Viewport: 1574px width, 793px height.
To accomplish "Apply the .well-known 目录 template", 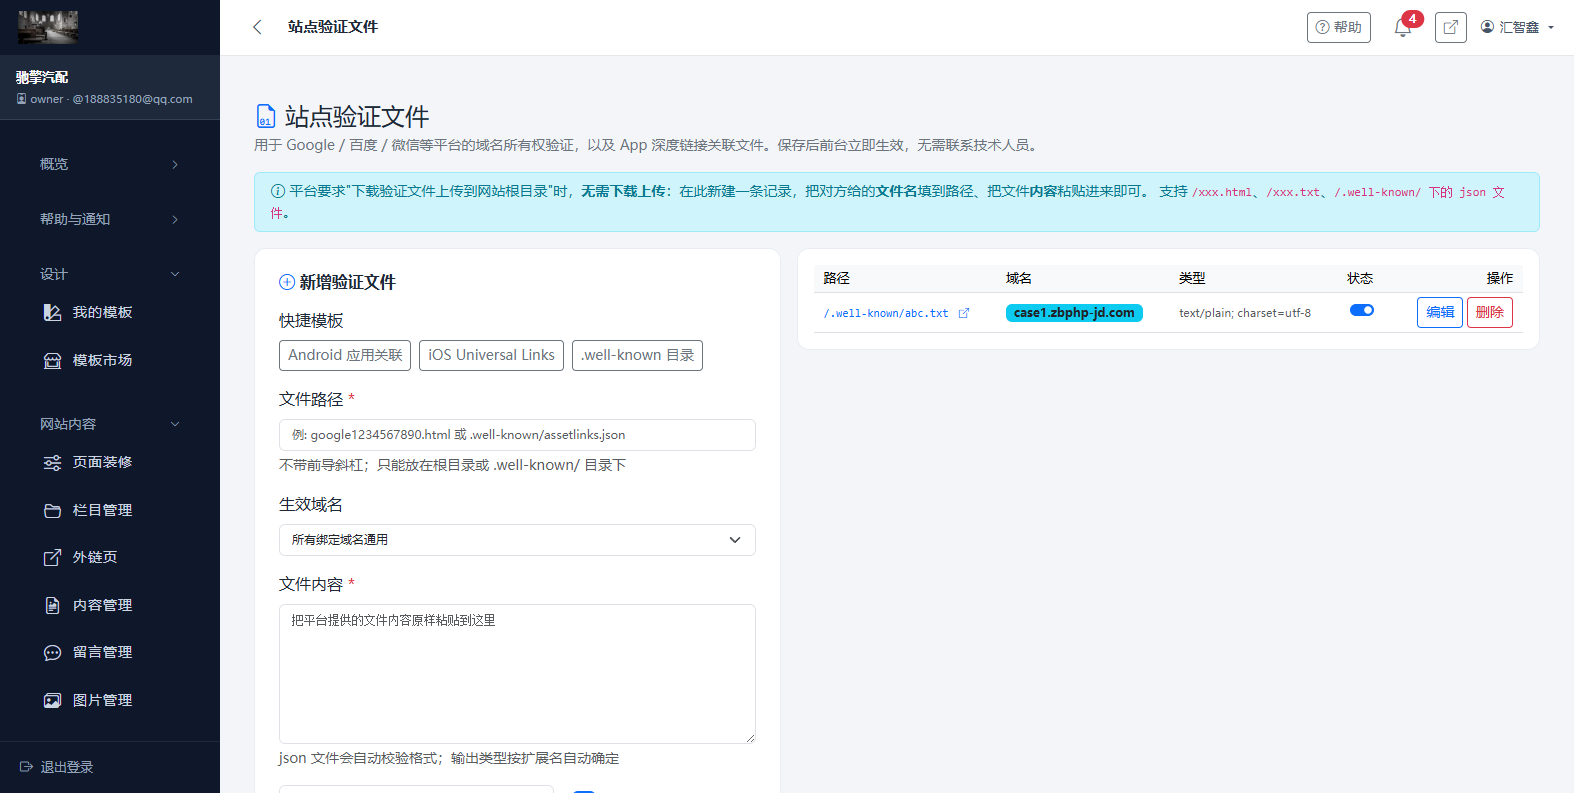I will tap(637, 355).
